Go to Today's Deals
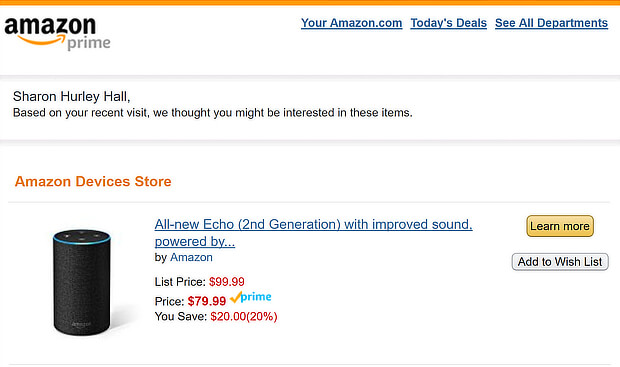Viewport: 620px width, 367px height. click(x=448, y=23)
